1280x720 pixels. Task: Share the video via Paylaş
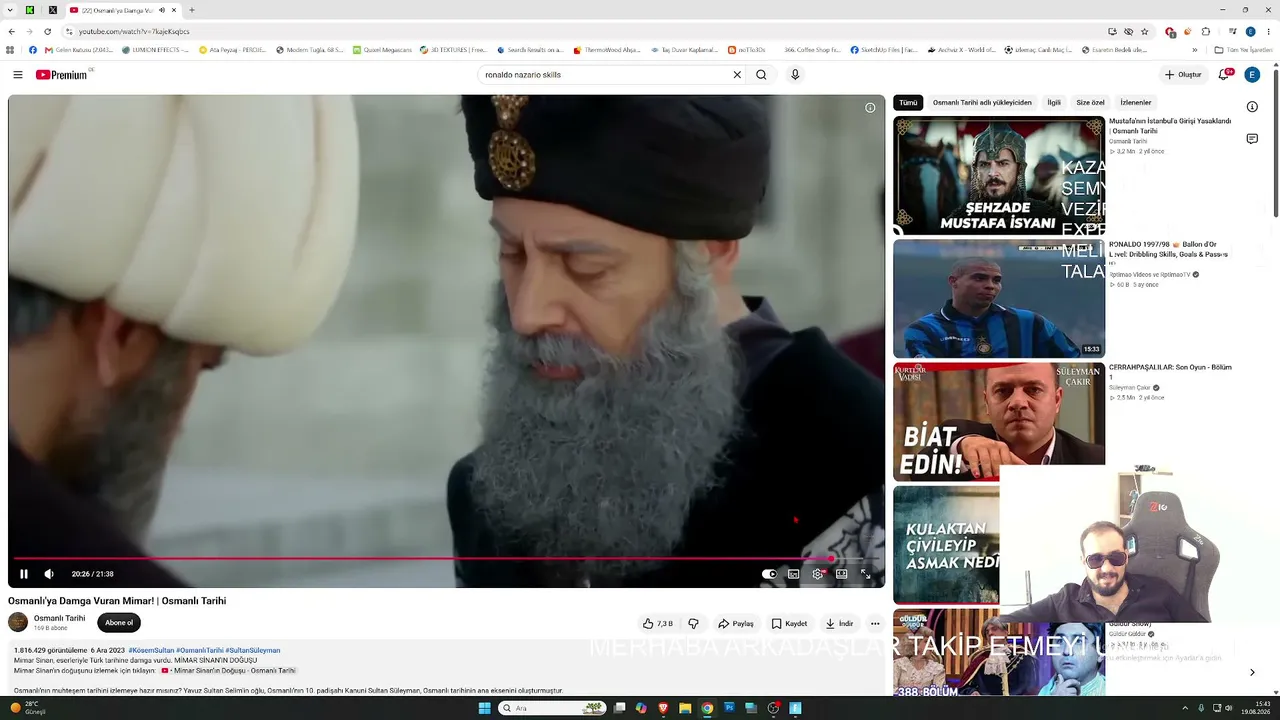736,624
